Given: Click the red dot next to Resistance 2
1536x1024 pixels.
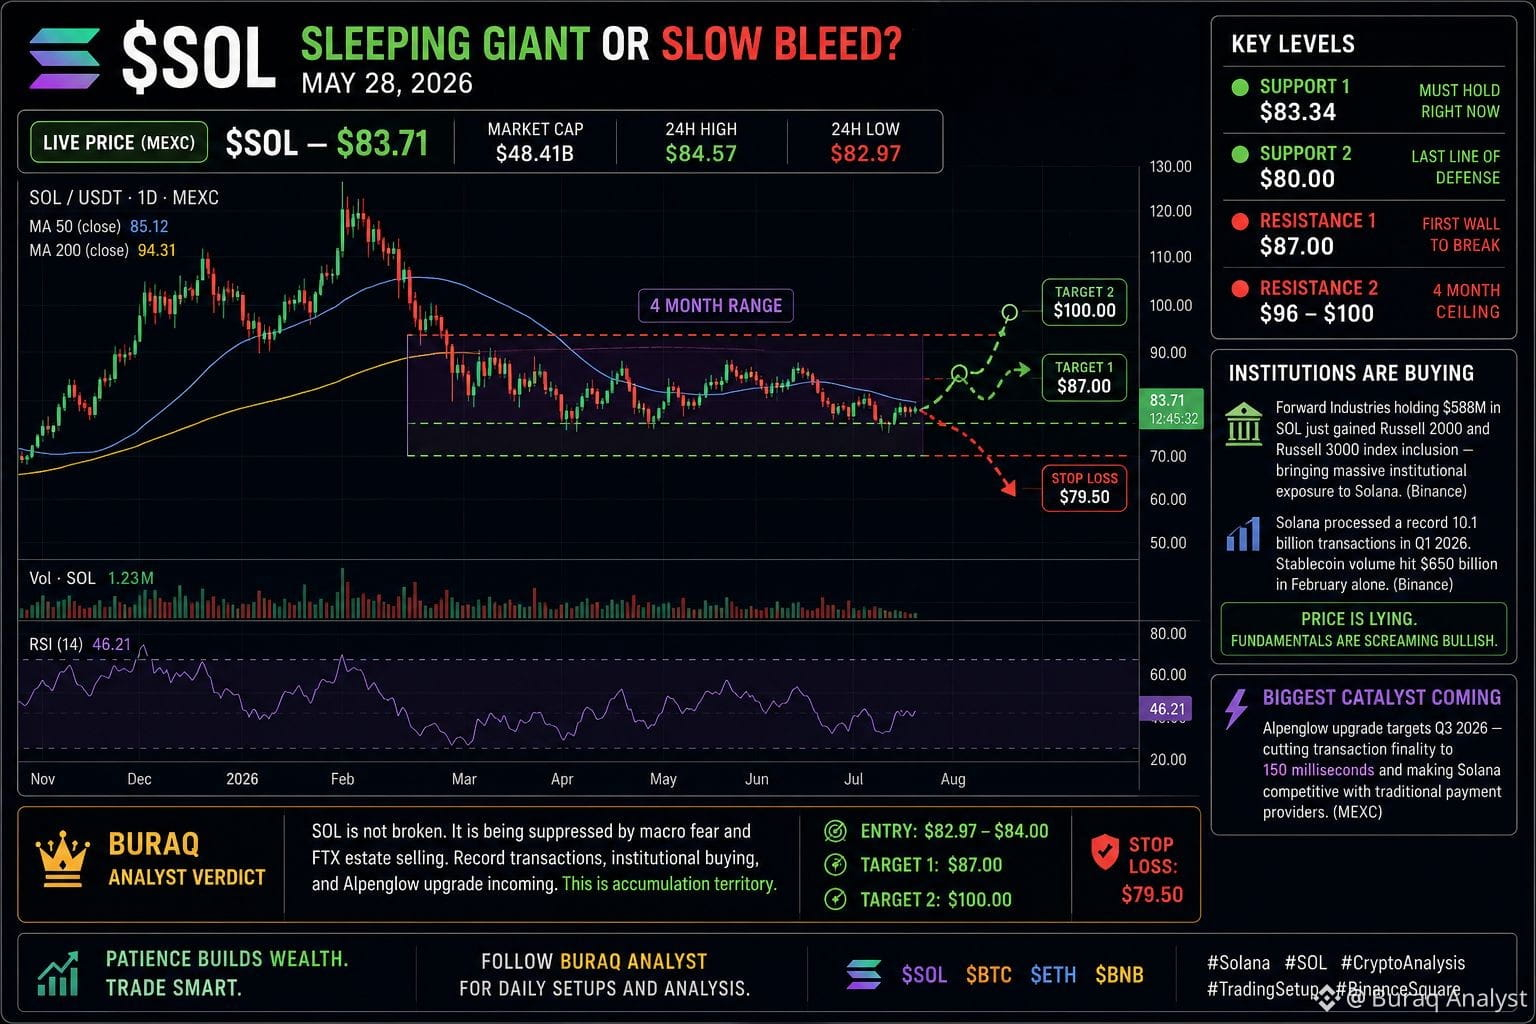Looking at the screenshot, I should 1240,288.
